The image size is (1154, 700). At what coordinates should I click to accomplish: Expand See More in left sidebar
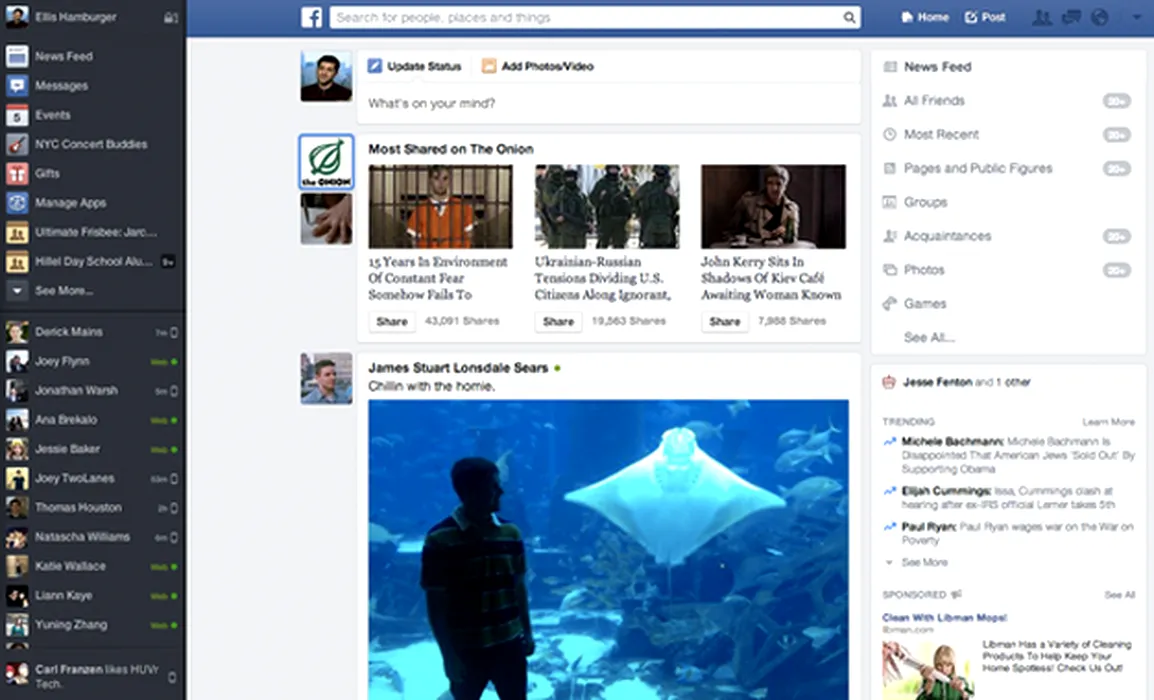(x=63, y=291)
